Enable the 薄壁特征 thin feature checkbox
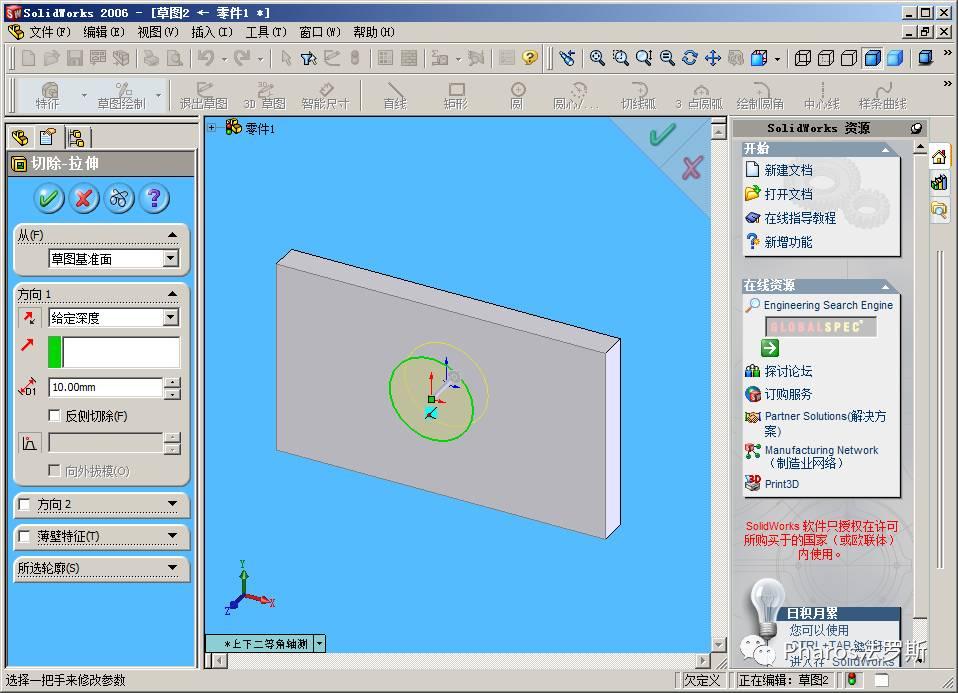 pos(24,536)
